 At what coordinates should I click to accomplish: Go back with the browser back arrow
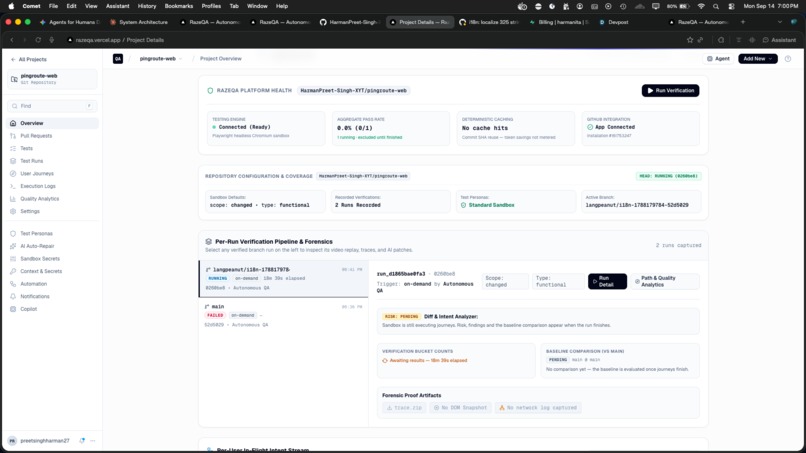coord(12,40)
